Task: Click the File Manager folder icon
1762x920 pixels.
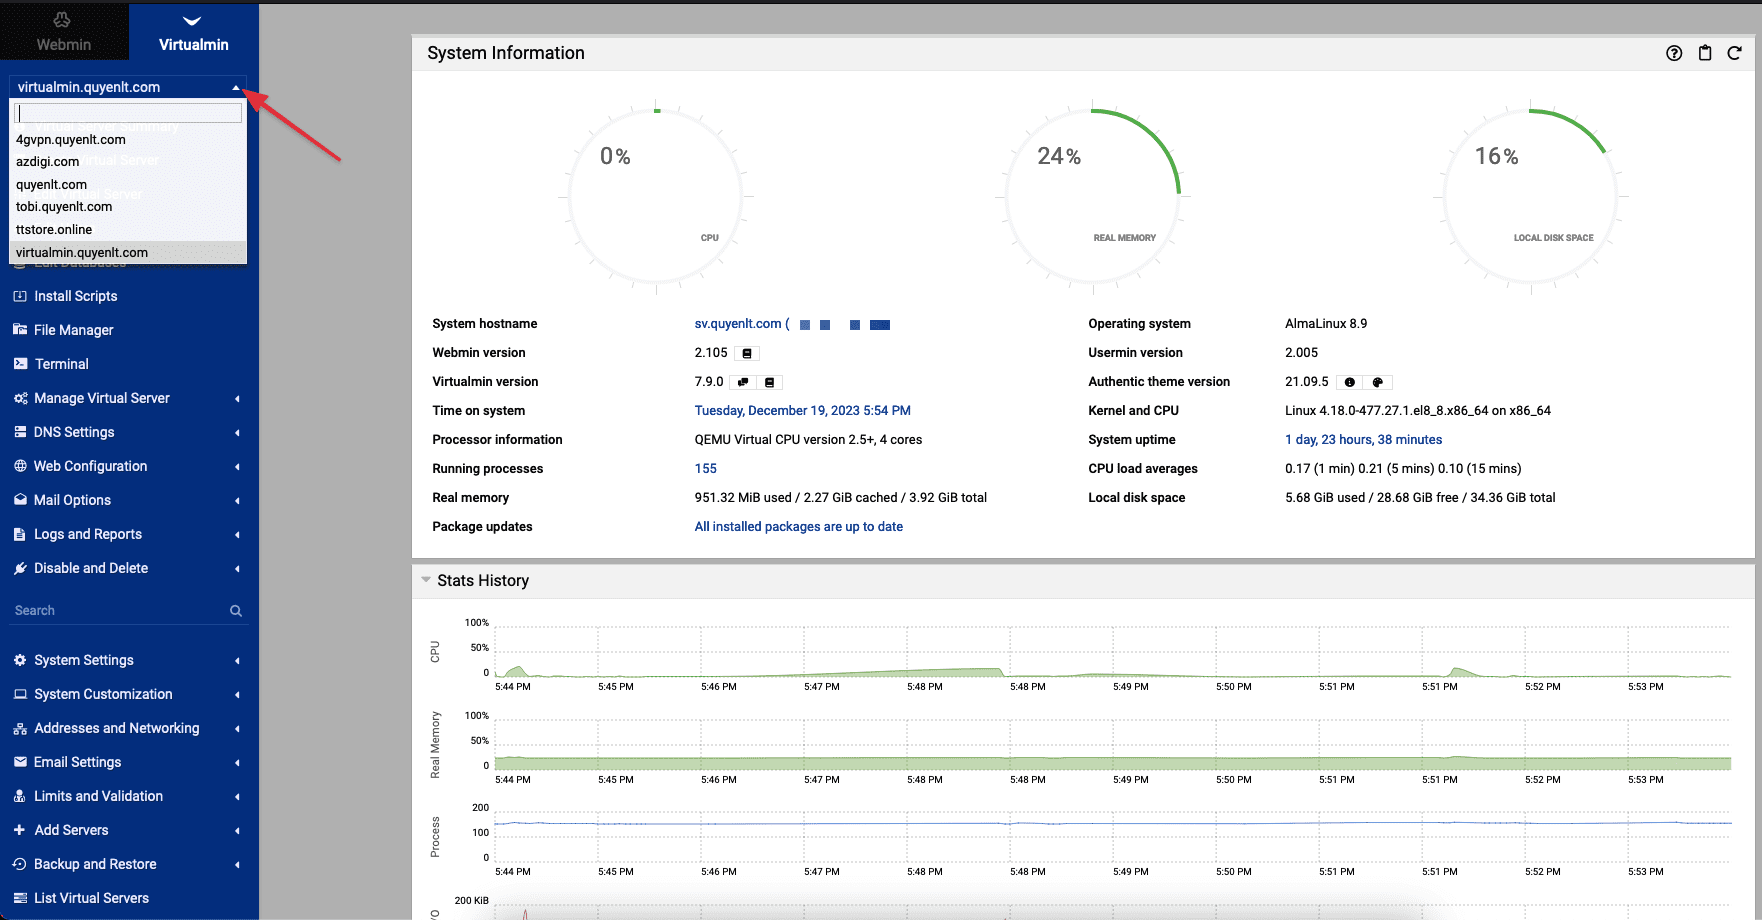Action: coord(20,330)
